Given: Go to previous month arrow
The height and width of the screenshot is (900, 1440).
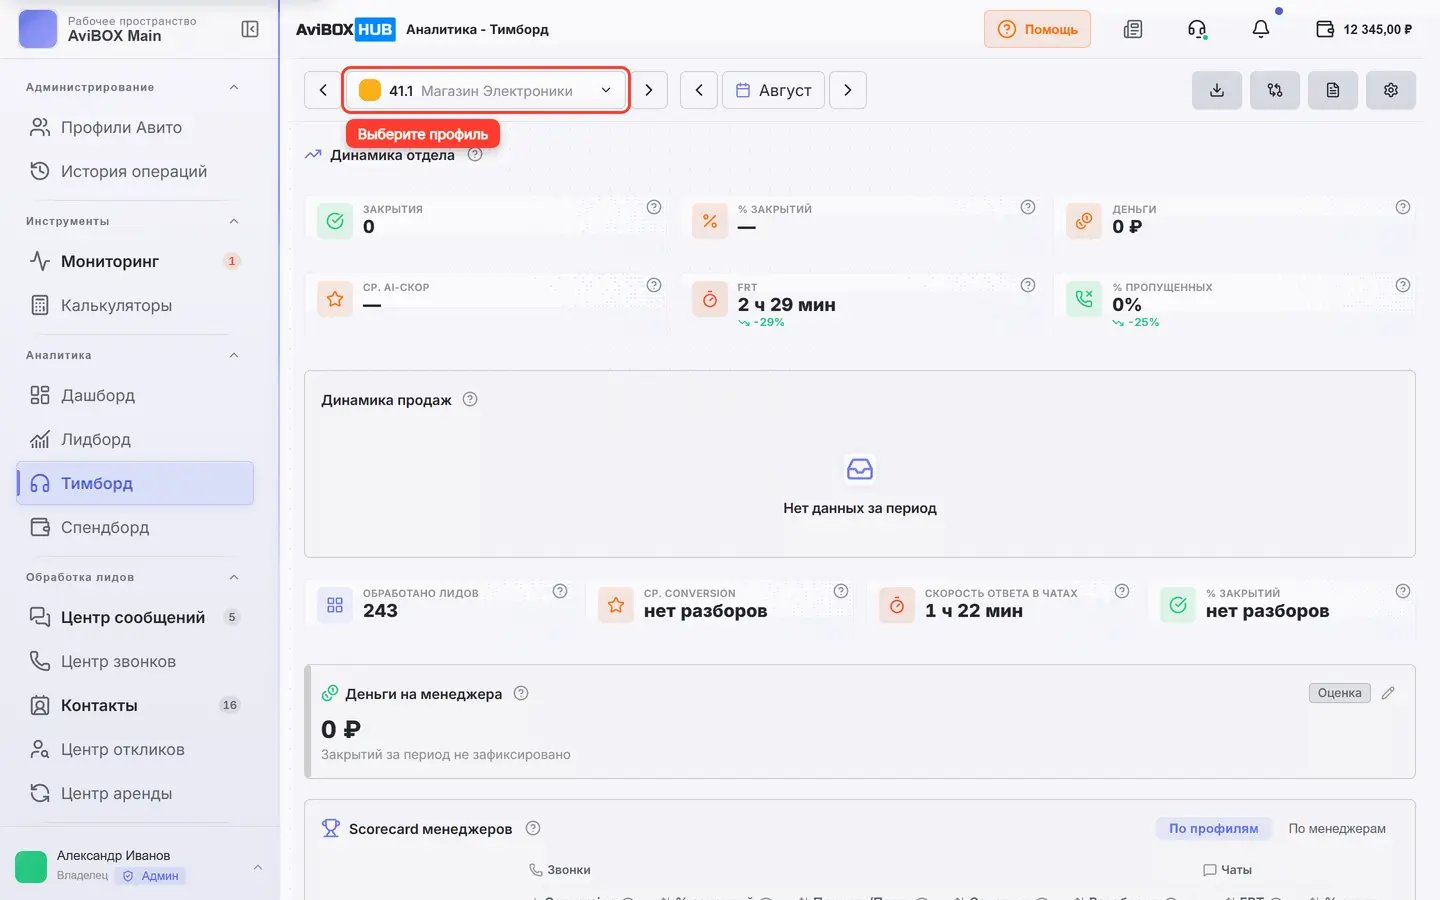Looking at the screenshot, I should tap(699, 90).
